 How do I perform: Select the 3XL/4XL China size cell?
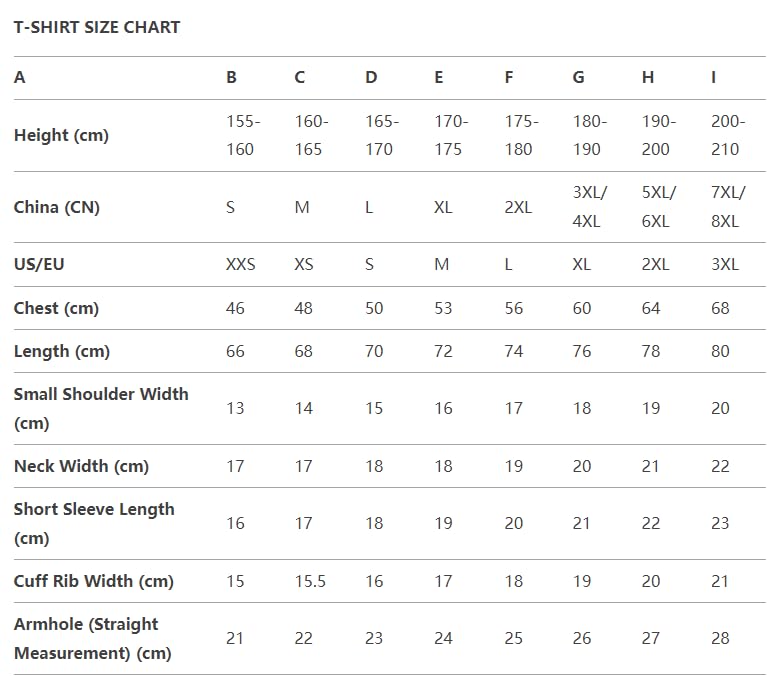[589, 207]
